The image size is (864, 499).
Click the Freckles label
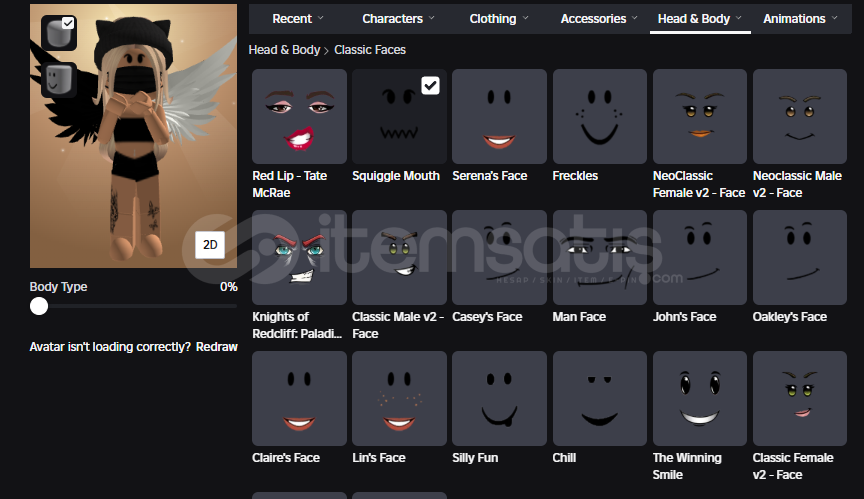coord(575,176)
